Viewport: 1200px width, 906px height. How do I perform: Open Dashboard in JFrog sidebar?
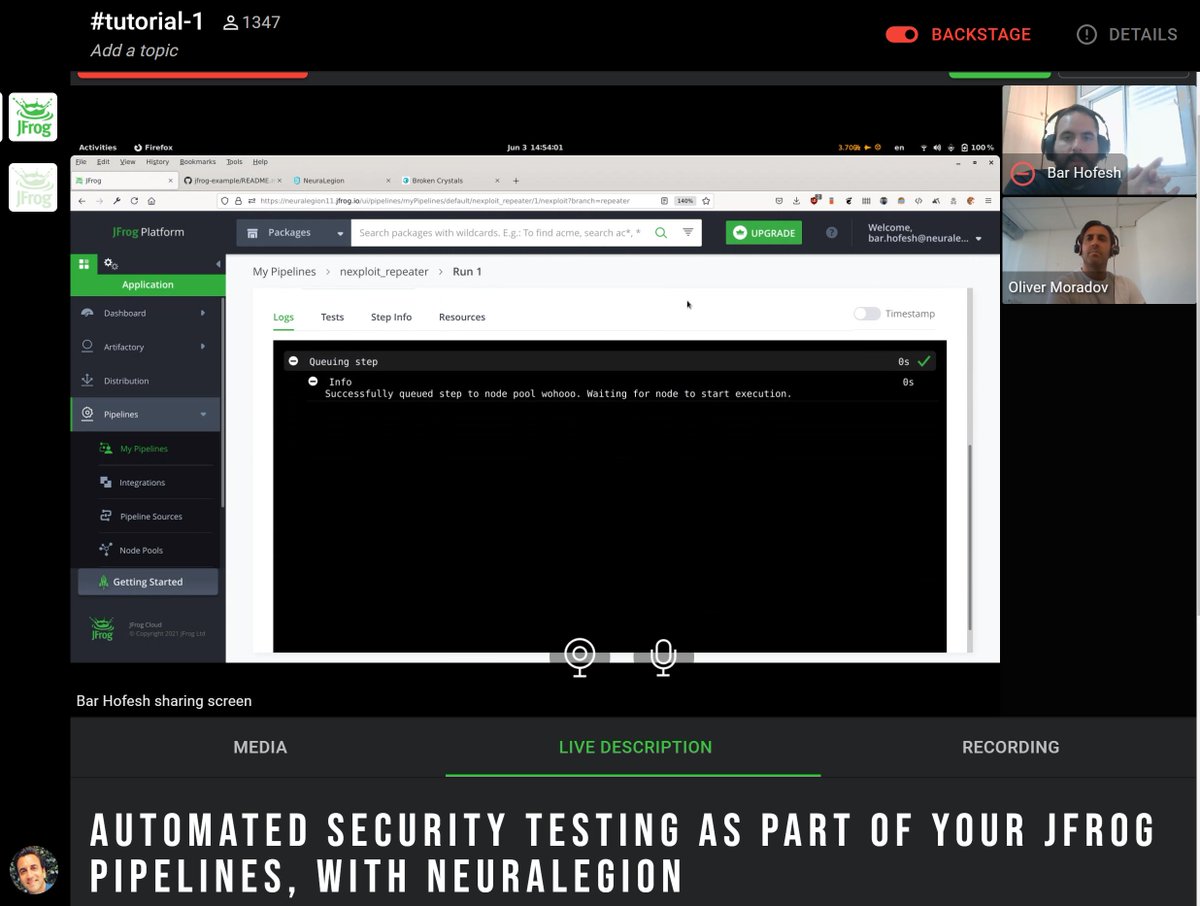[124, 313]
